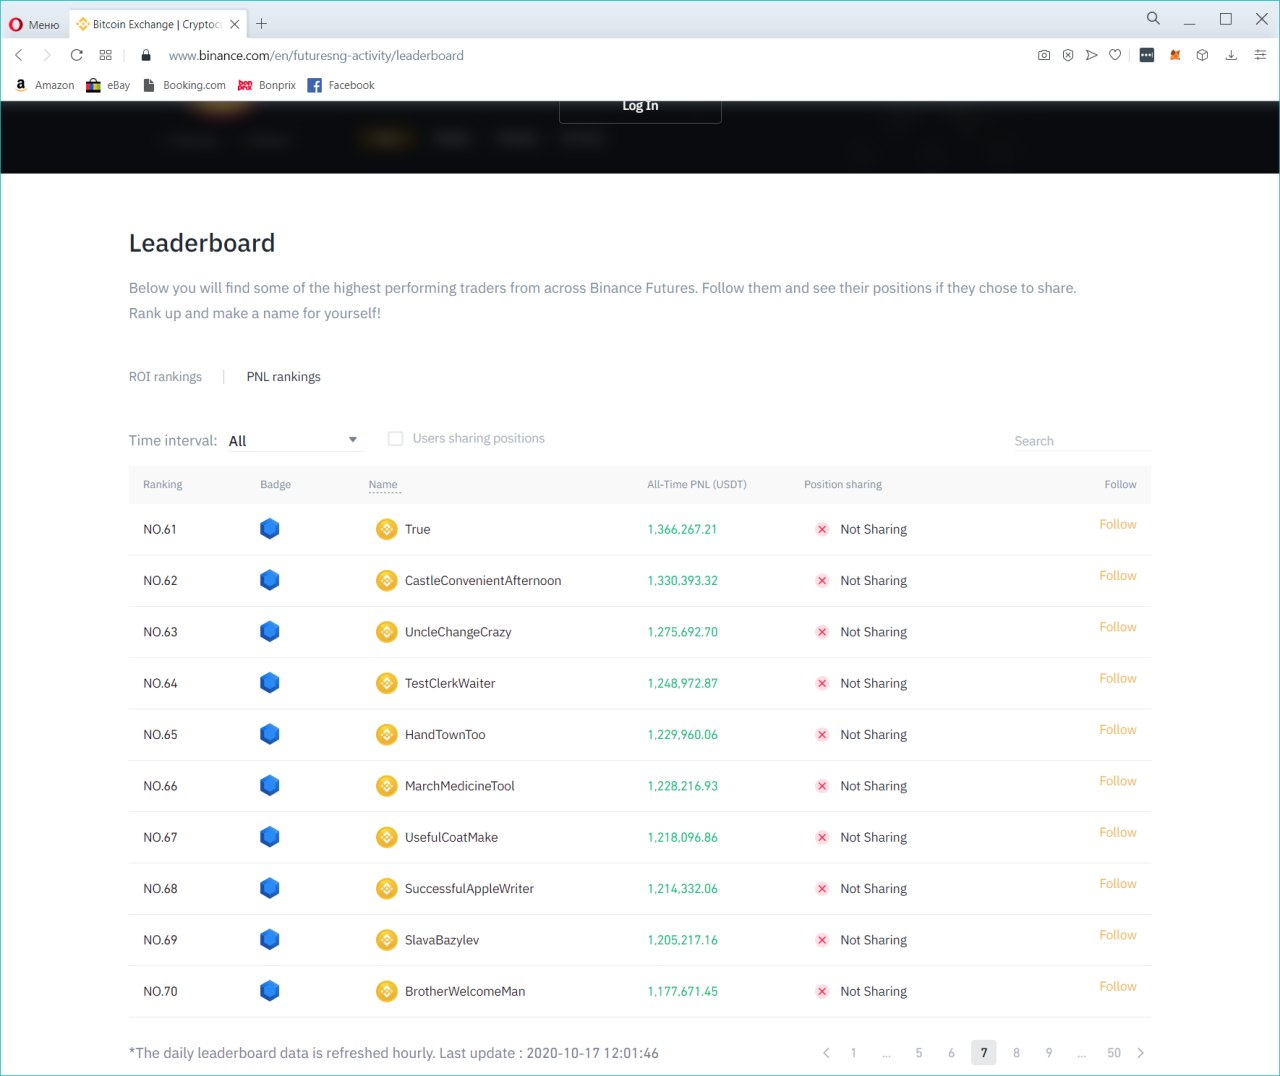Bookmark page with heart icon
The image size is (1280, 1076).
point(1115,55)
